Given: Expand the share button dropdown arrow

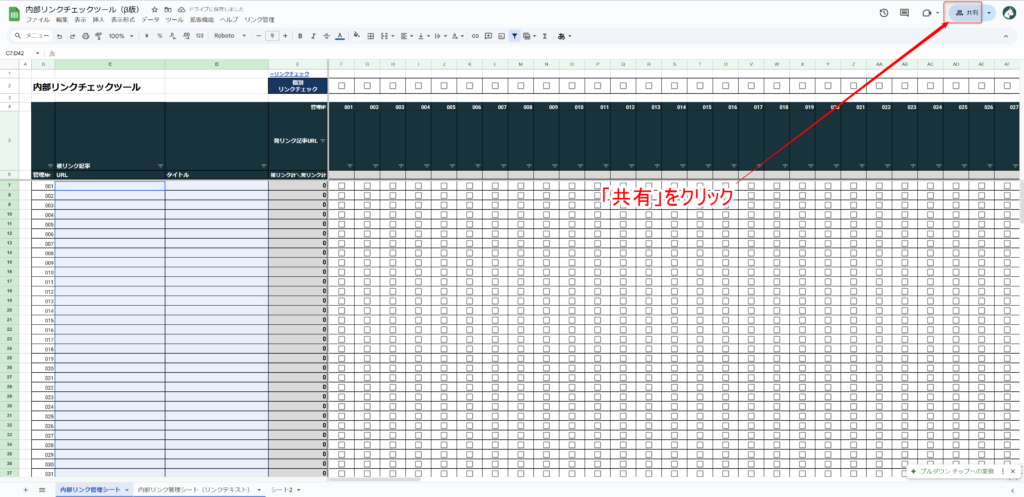Looking at the screenshot, I should [989, 13].
